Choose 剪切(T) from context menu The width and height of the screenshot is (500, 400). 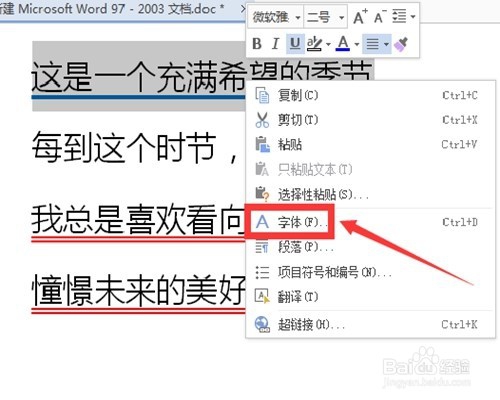point(370,120)
